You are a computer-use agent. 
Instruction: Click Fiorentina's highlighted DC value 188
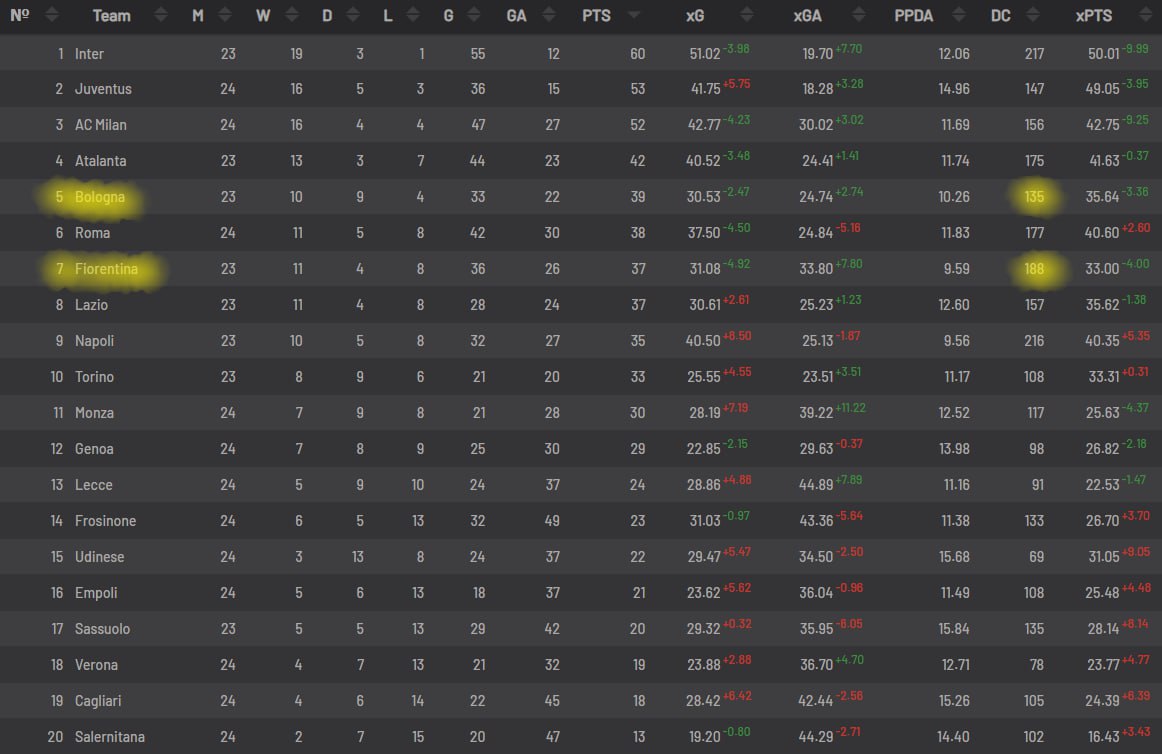tap(1034, 269)
